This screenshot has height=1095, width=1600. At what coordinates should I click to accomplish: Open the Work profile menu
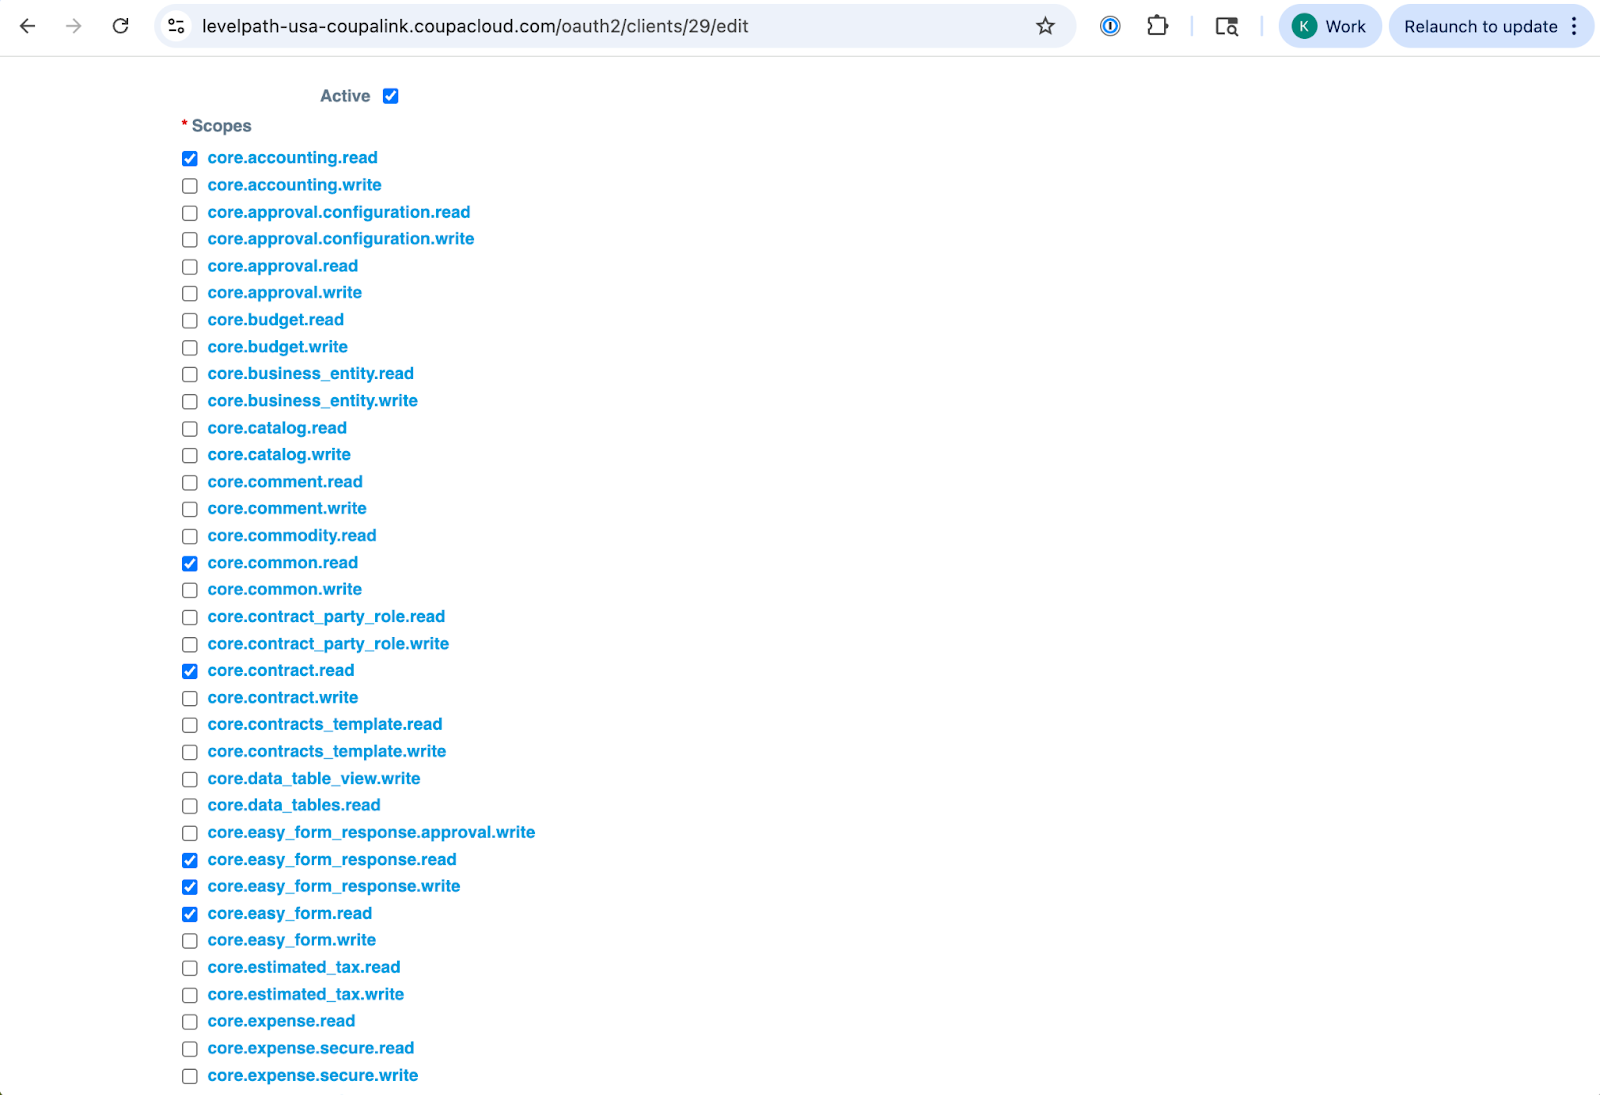pyautogui.click(x=1329, y=26)
